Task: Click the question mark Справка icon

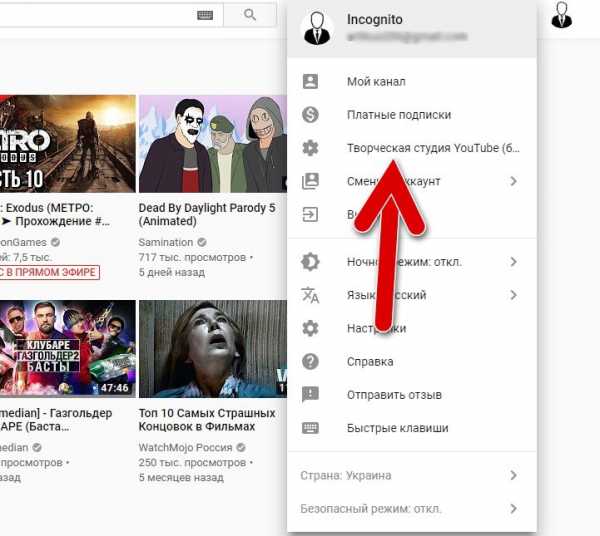Action: click(x=310, y=361)
